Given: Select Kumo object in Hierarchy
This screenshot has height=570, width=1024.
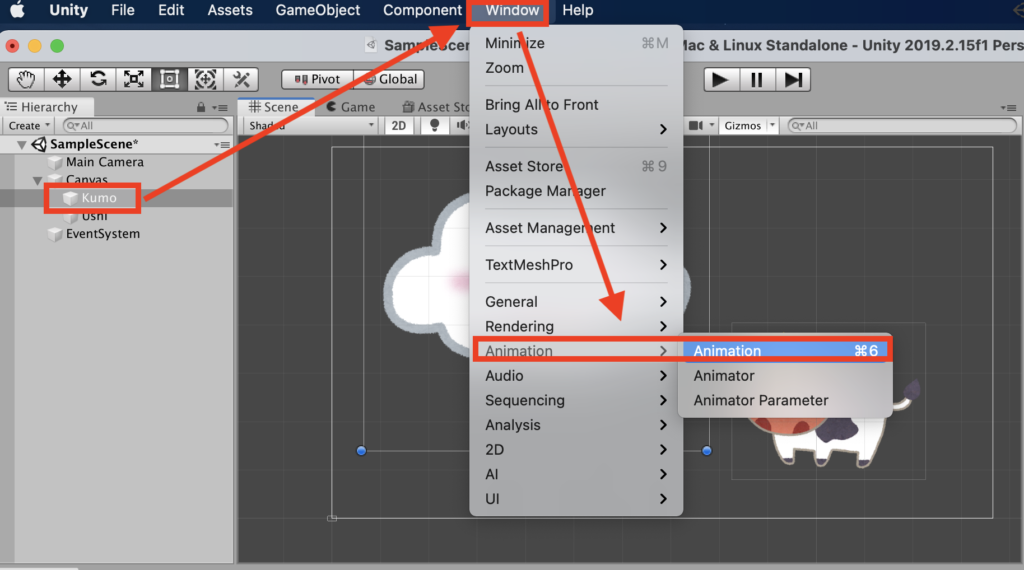Looking at the screenshot, I should 99,198.
